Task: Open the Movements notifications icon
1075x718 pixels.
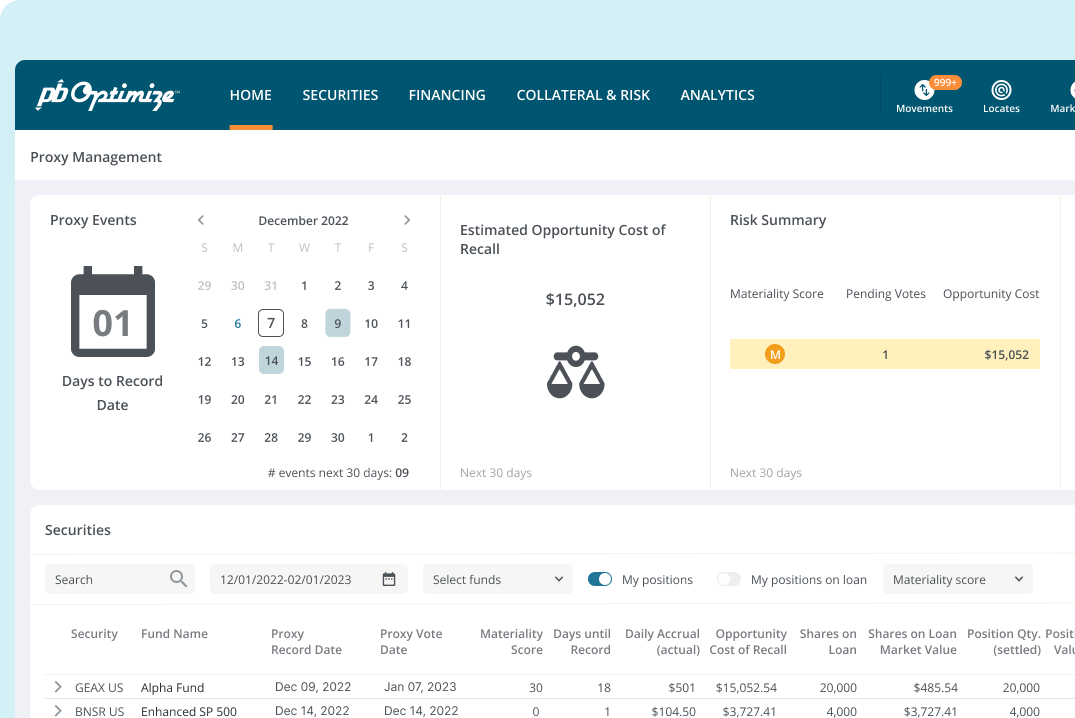Action: coord(924,90)
